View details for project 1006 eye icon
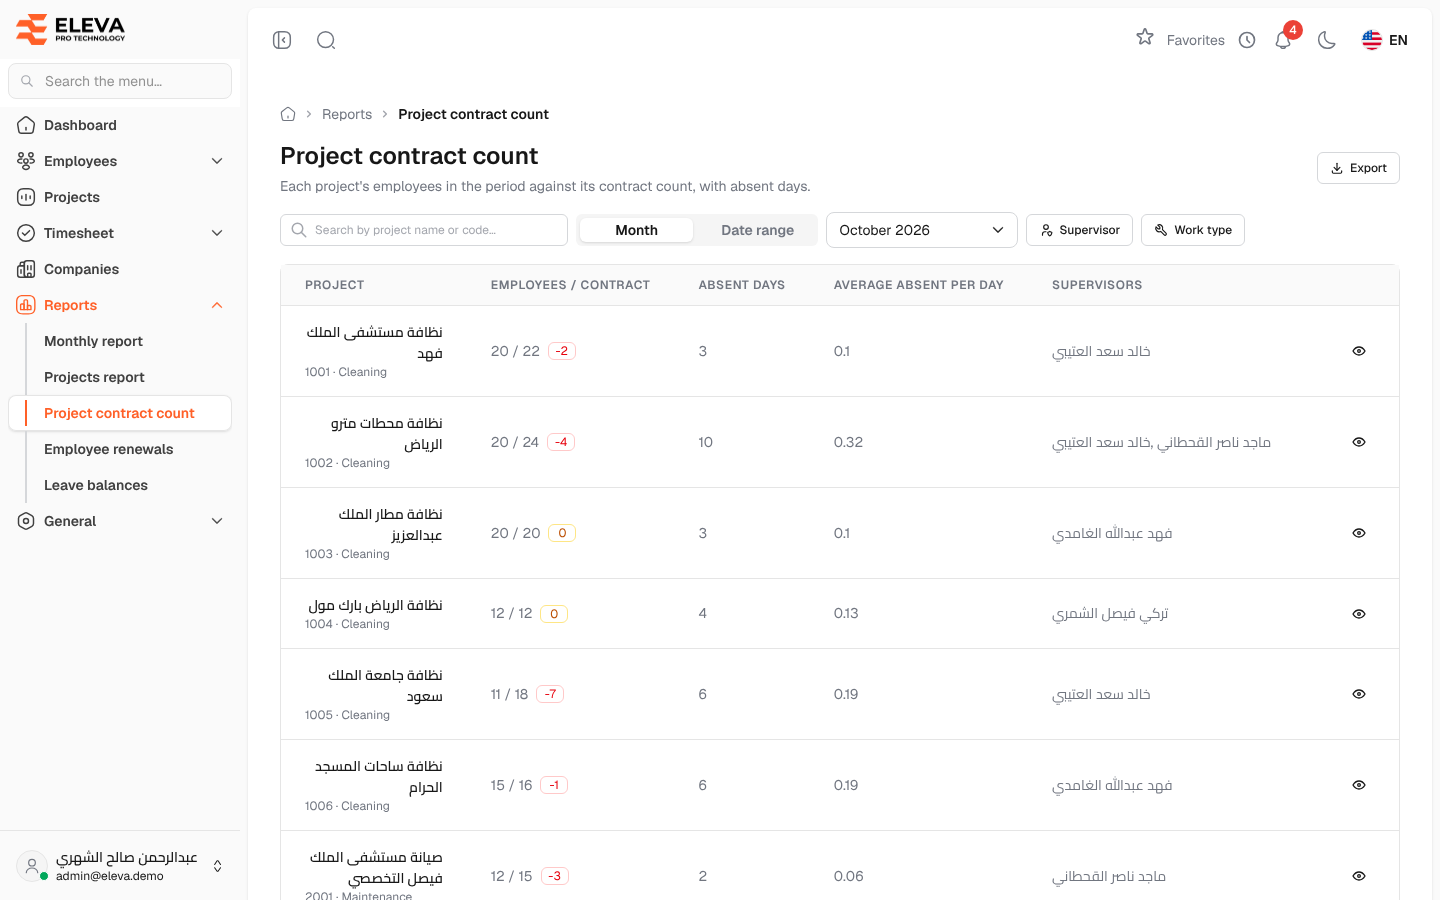The width and height of the screenshot is (1440, 900). tap(1359, 785)
